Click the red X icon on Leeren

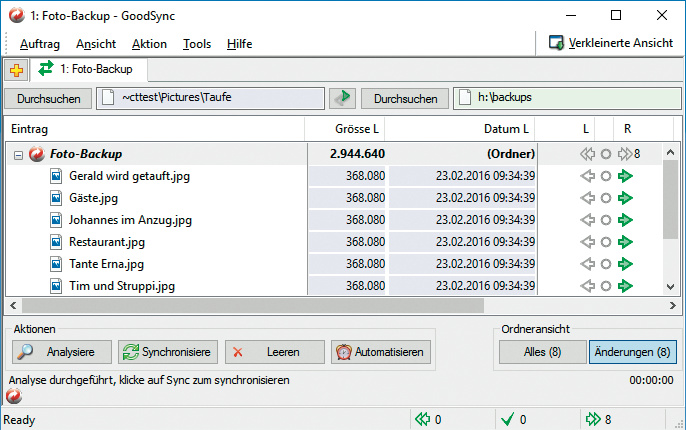click(x=238, y=352)
